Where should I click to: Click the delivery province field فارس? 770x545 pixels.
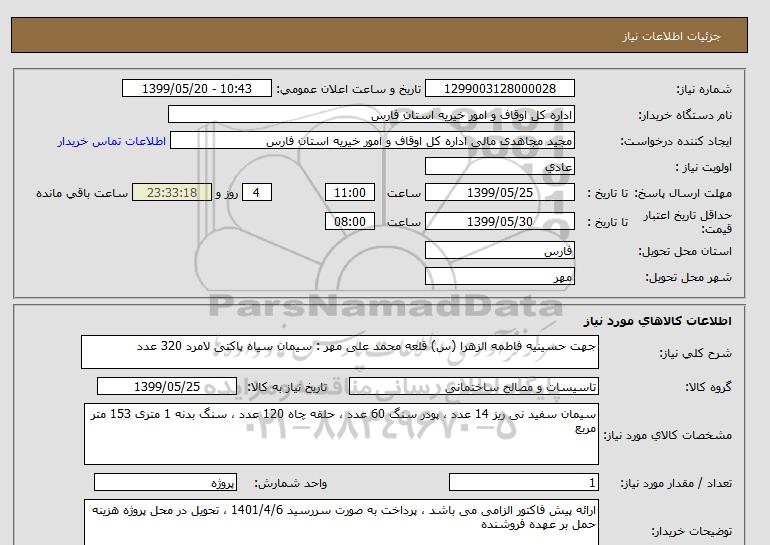pos(499,251)
